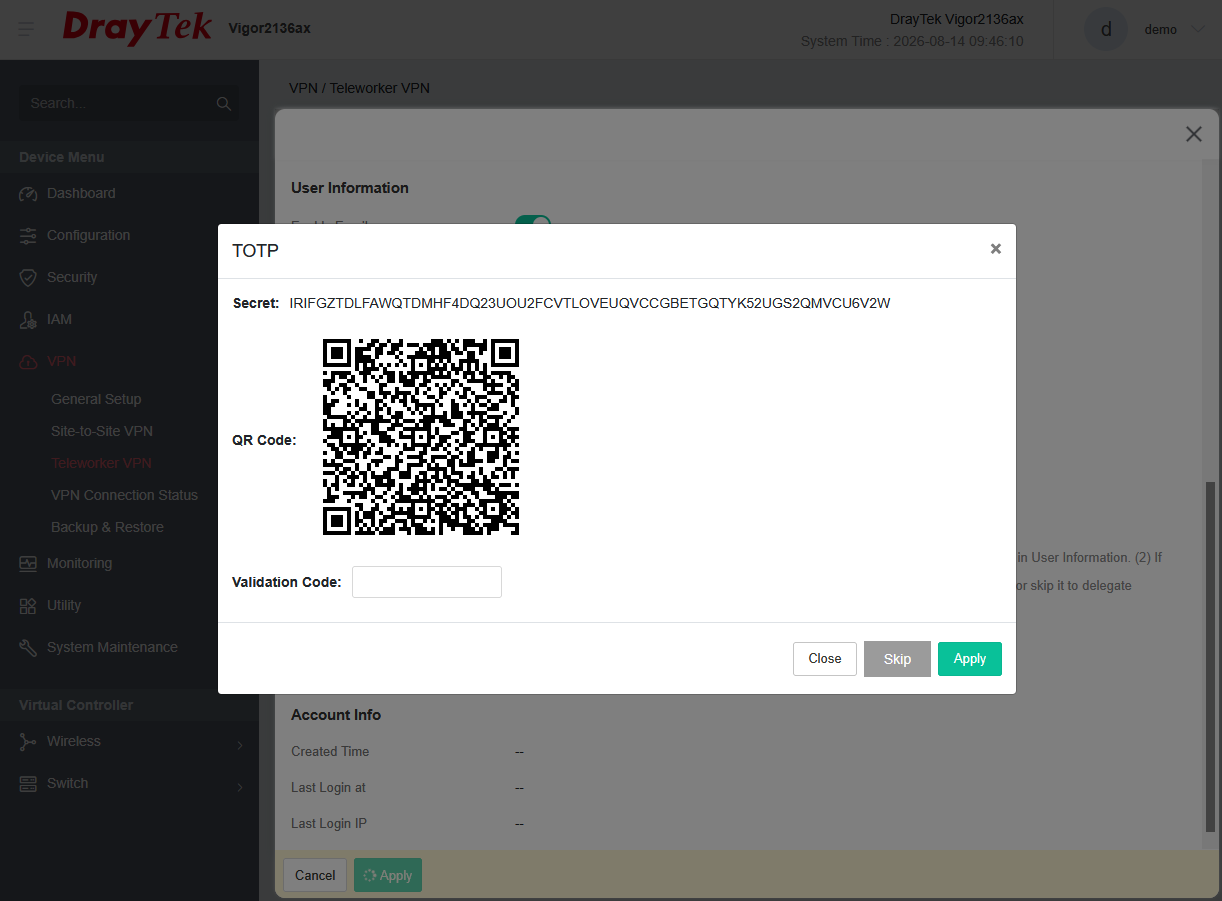This screenshot has width=1222, height=901.
Task: Click the Configuration sliders icon
Action: [28, 236]
